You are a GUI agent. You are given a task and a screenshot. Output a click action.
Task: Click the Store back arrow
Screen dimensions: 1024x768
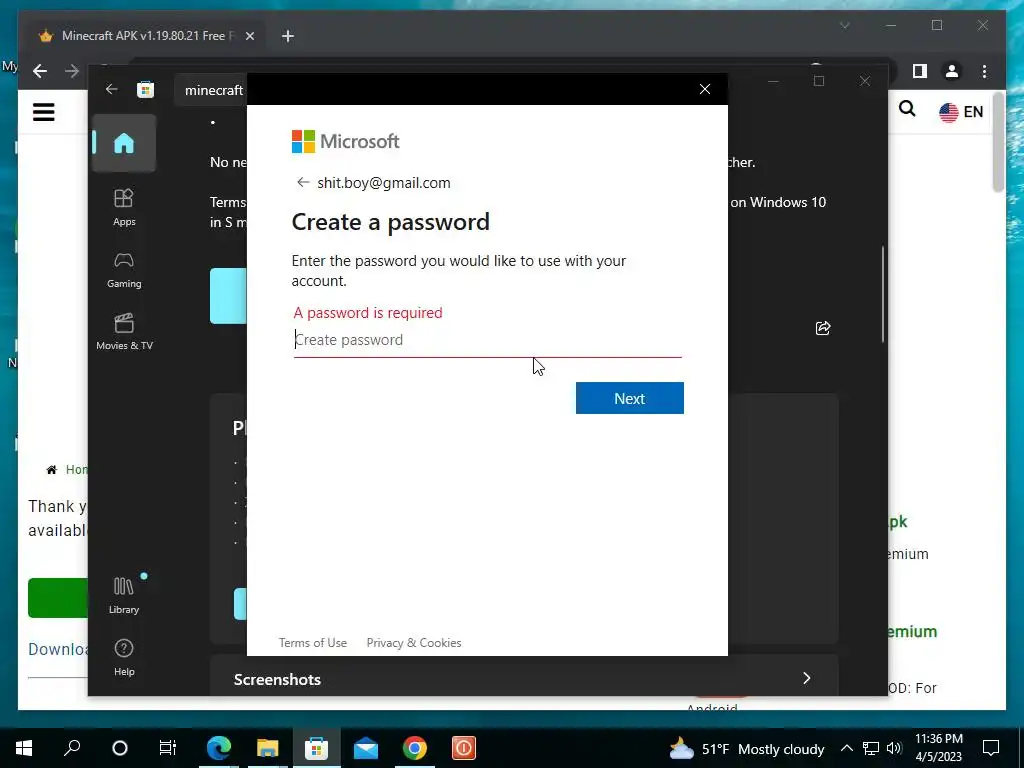point(112,89)
